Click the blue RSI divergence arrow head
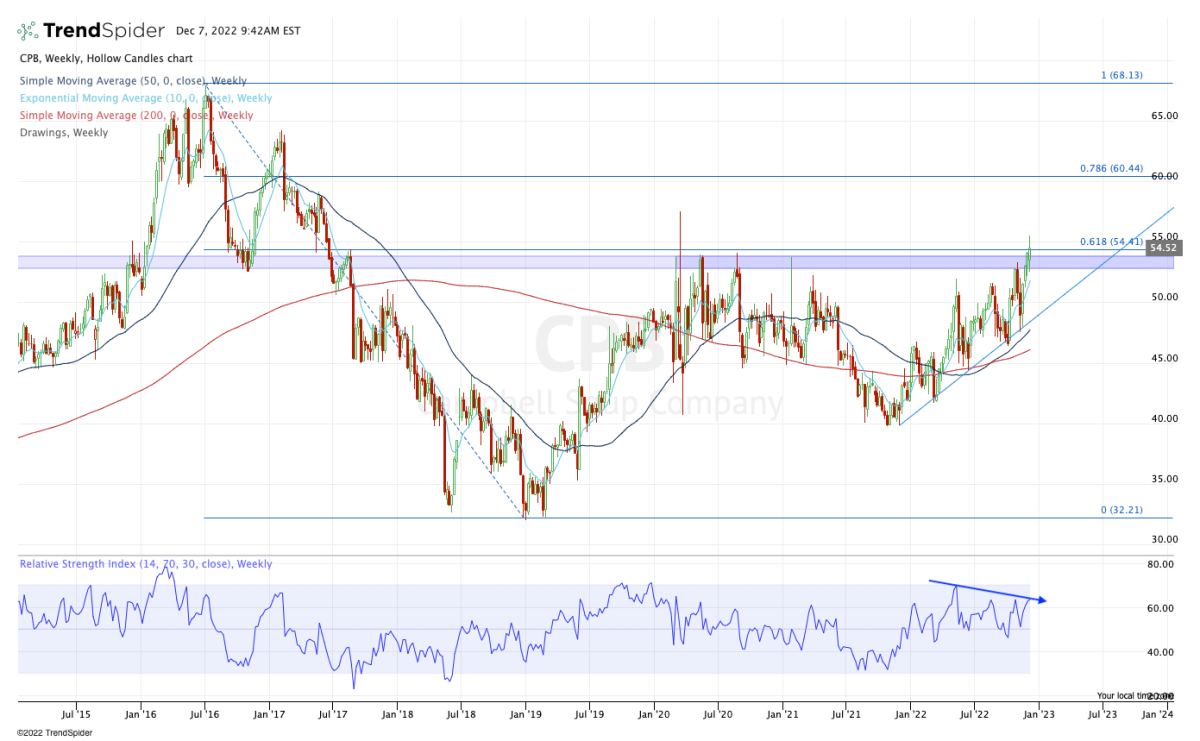Screen dimensions: 1200x741 click(x=1042, y=600)
